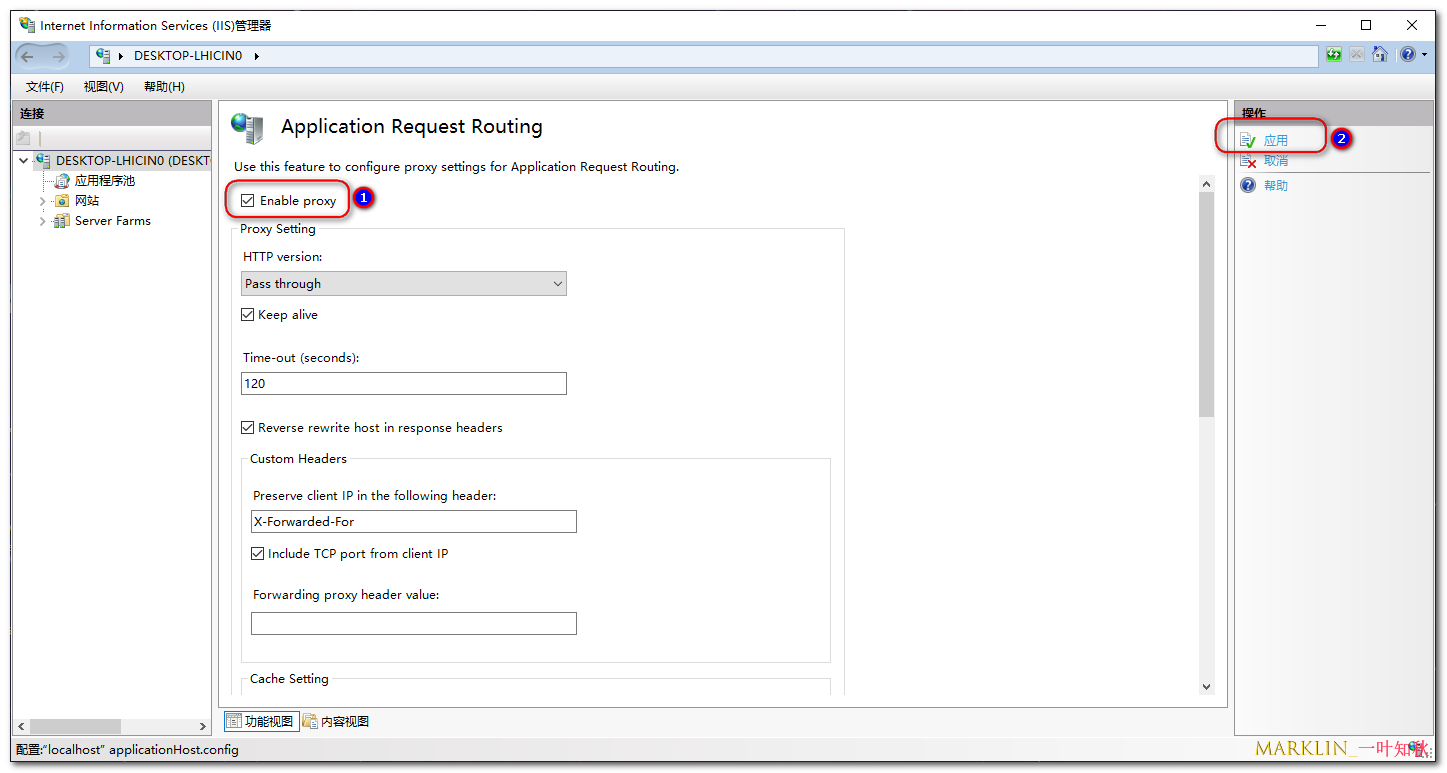Click the IIS Manager title bar icon
The height and width of the screenshot is (773, 1447).
pos(27,25)
